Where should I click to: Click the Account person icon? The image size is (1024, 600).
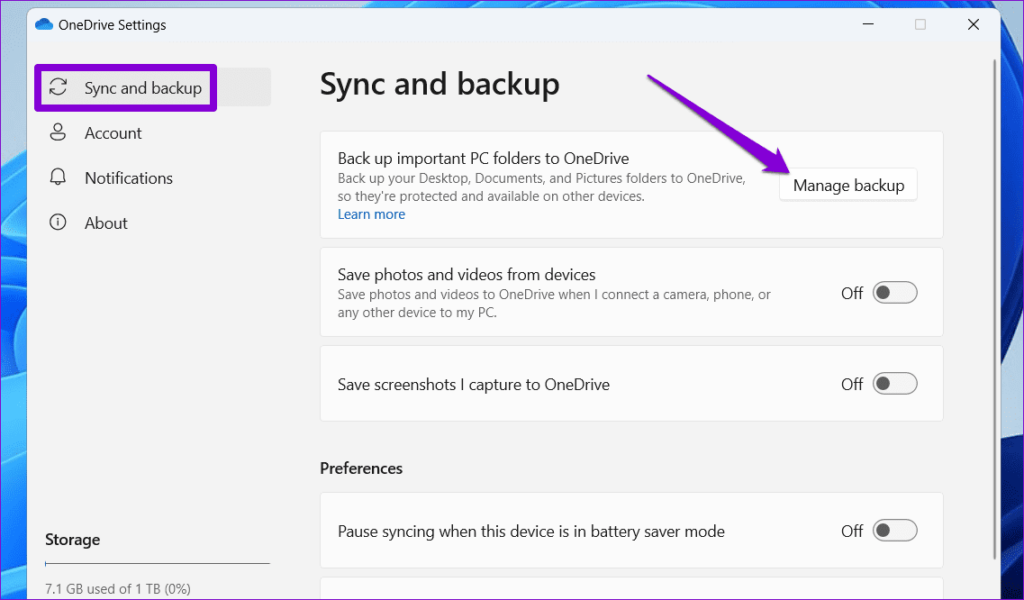[x=59, y=133]
